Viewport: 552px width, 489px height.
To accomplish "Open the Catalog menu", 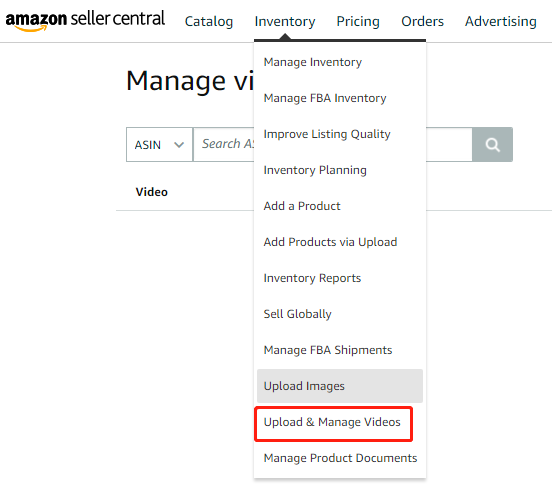I will pyautogui.click(x=209, y=21).
